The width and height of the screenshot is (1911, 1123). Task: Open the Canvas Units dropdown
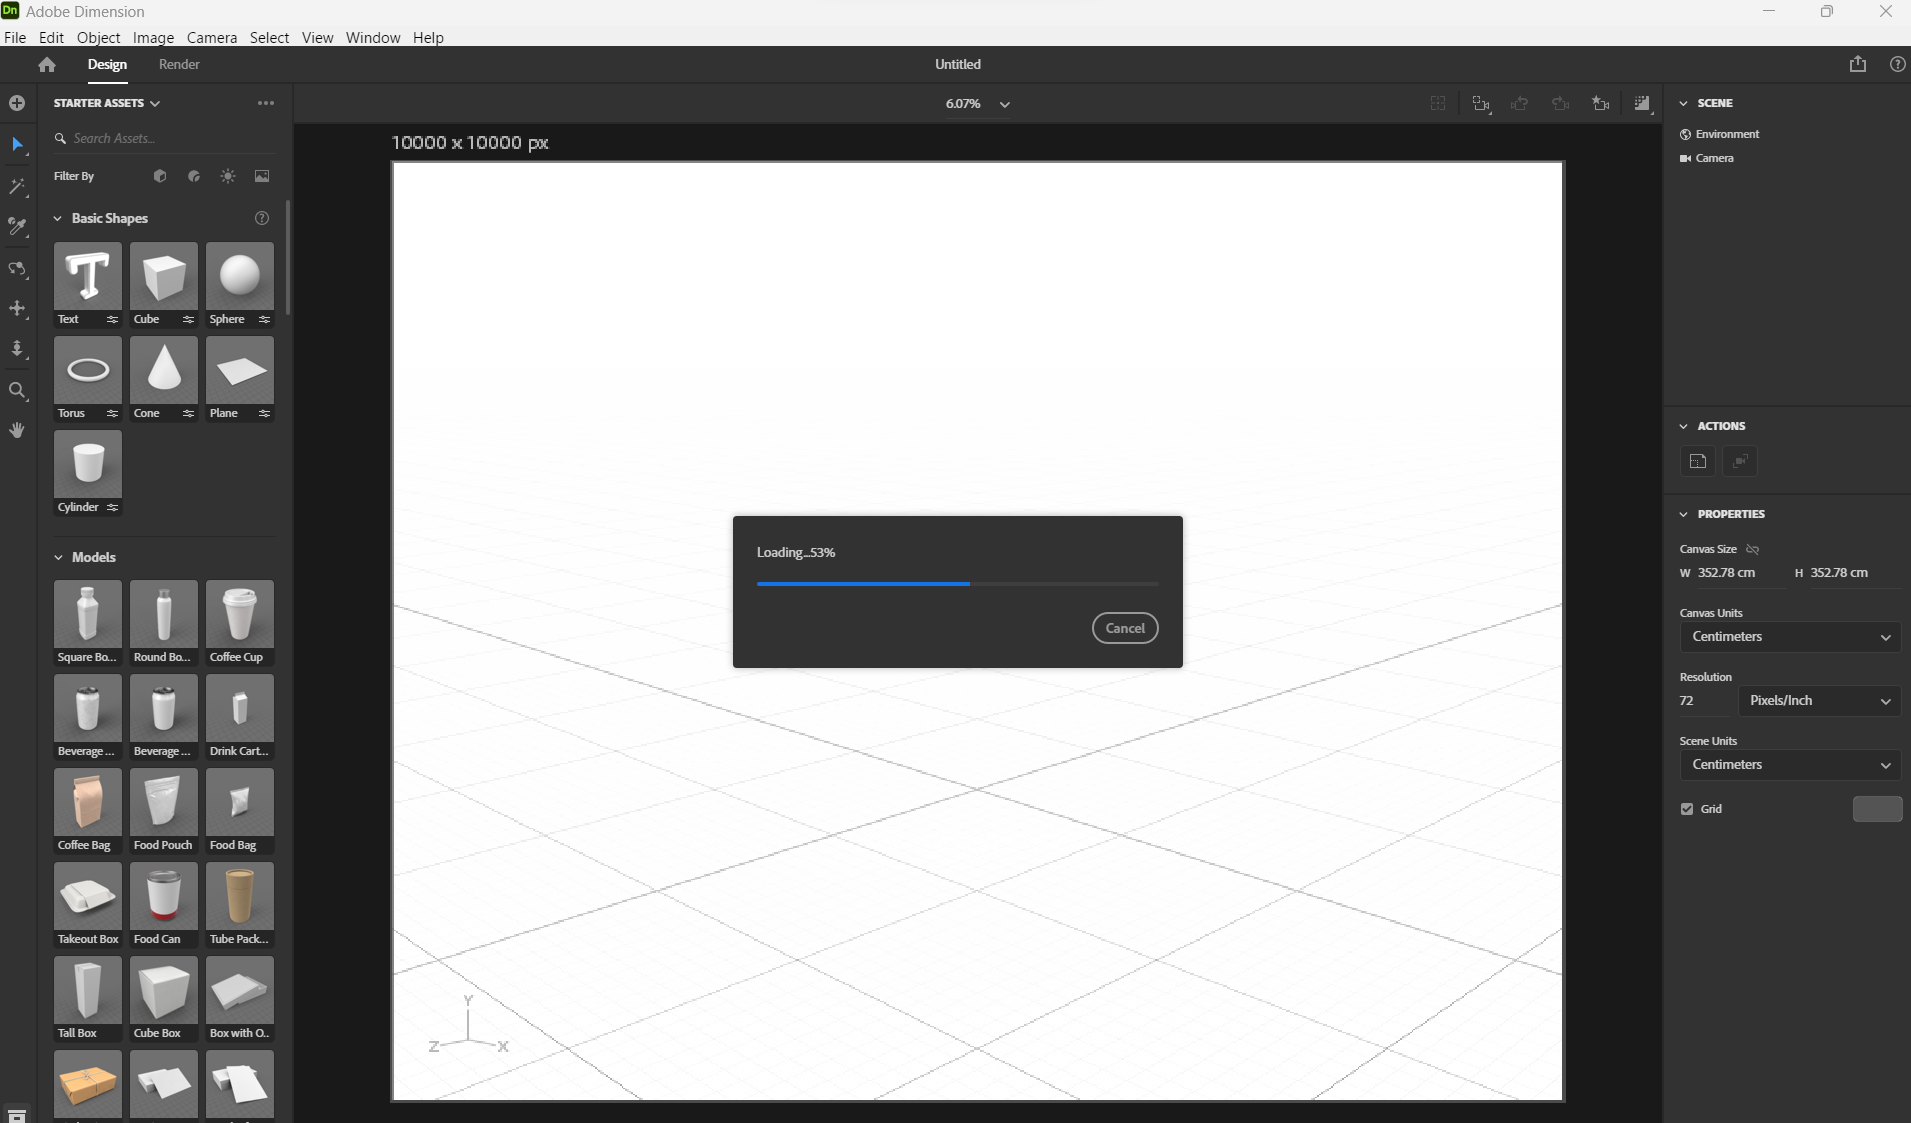pos(1789,637)
